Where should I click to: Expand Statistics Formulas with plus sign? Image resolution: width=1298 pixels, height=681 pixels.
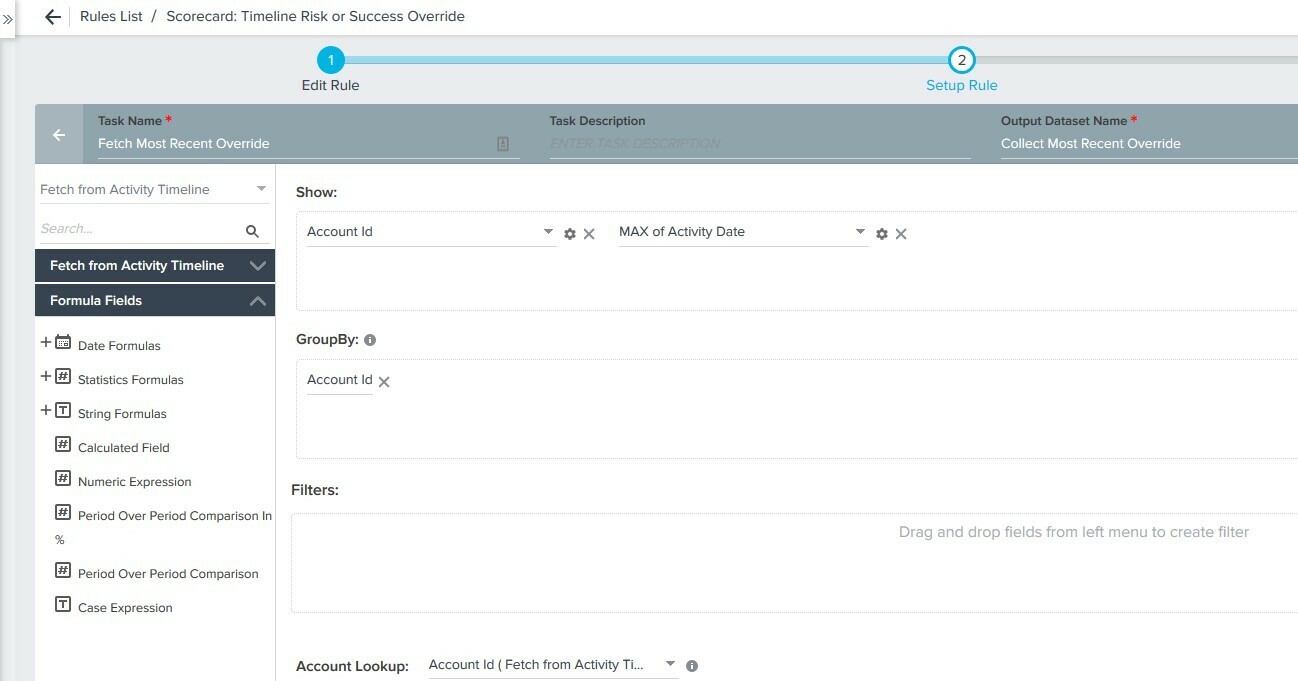pos(45,376)
